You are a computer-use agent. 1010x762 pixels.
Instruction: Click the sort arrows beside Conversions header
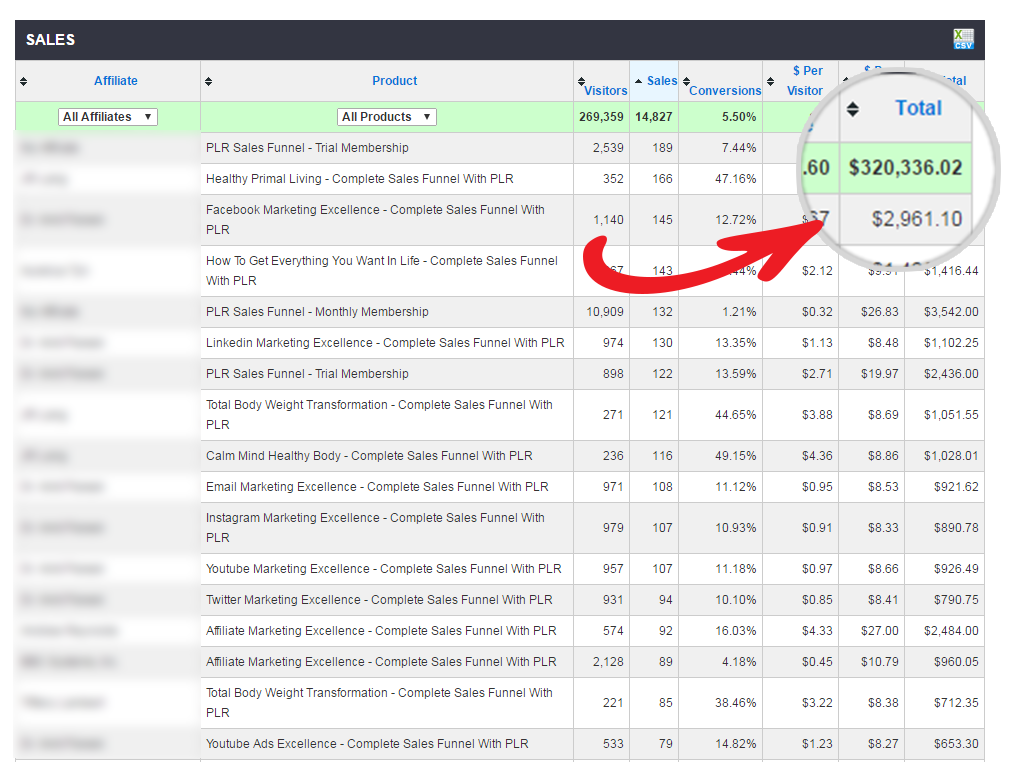tap(684, 82)
